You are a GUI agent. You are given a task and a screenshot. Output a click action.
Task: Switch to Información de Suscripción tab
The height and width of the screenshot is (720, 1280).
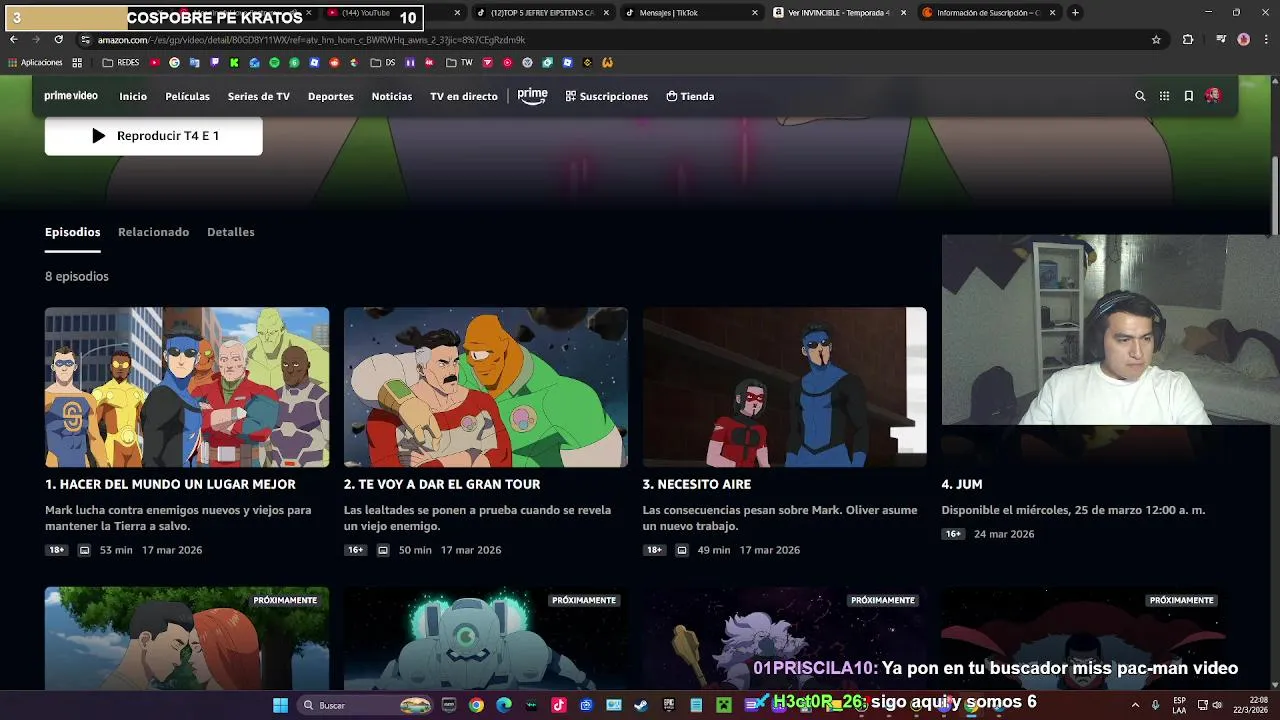(988, 13)
